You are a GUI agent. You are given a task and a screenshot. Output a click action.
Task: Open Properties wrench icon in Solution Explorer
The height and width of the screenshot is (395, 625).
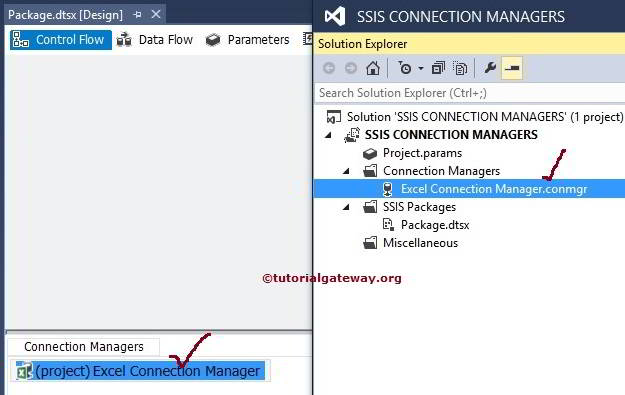[490, 68]
